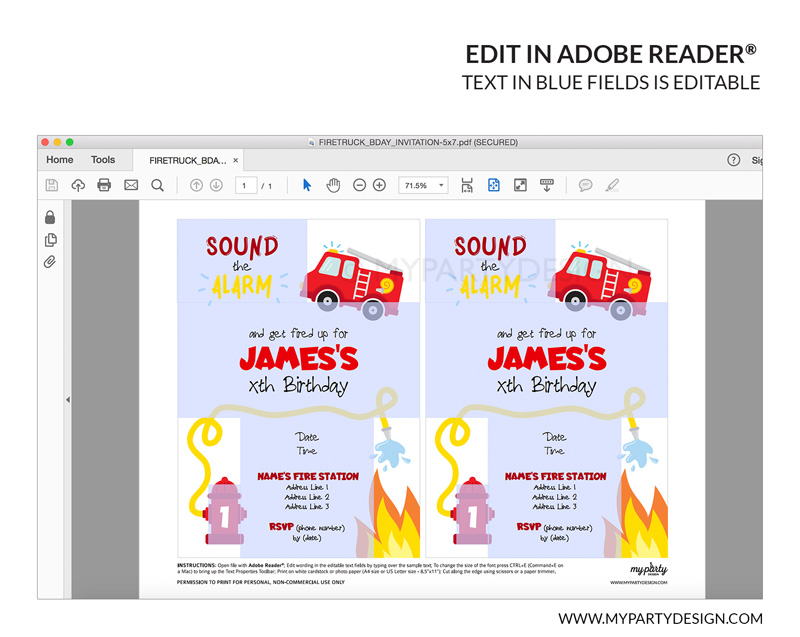
Task: Click the help question mark button
Action: tap(733, 160)
